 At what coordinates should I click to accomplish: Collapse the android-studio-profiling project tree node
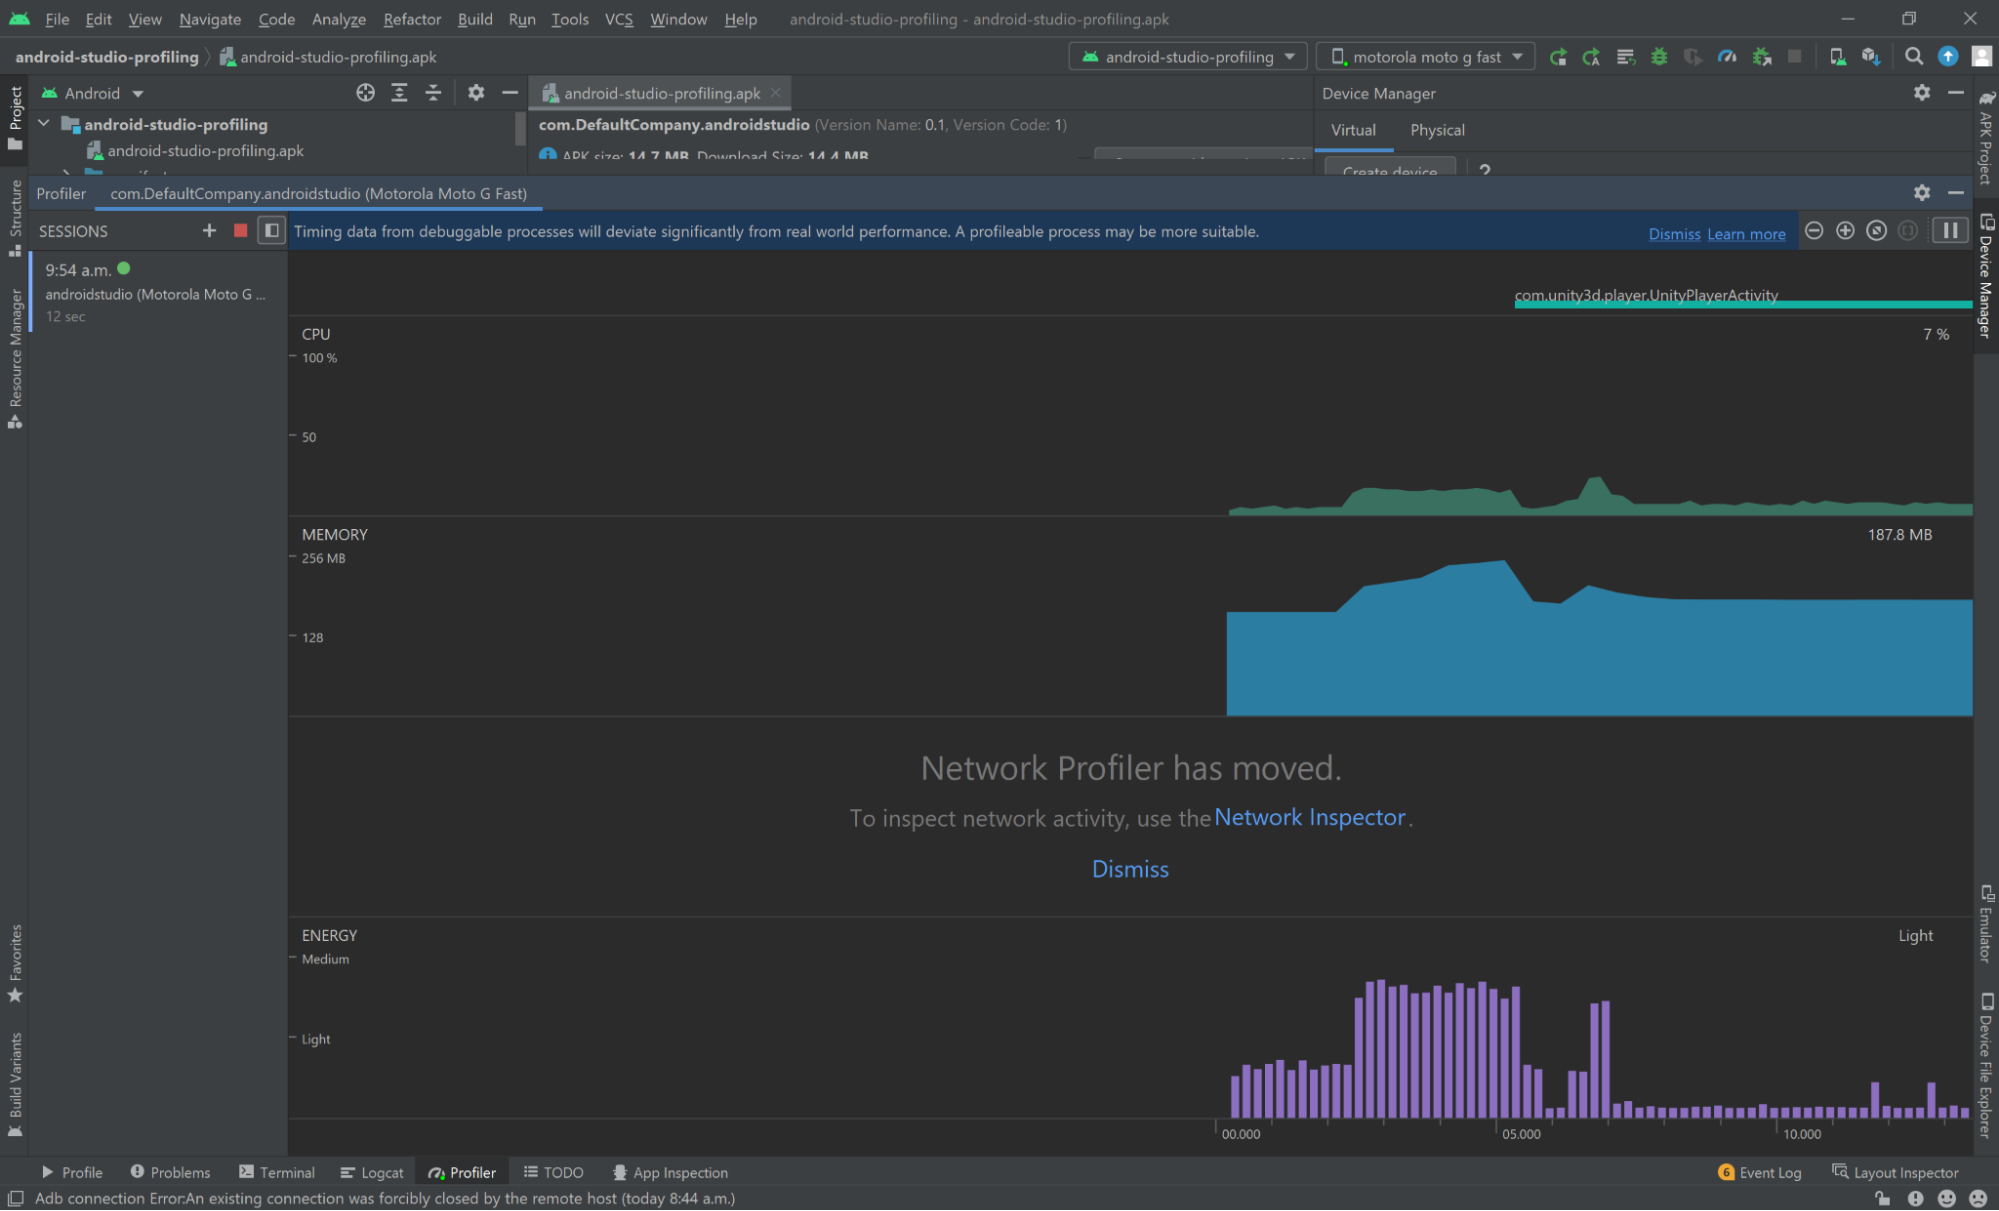click(x=44, y=124)
